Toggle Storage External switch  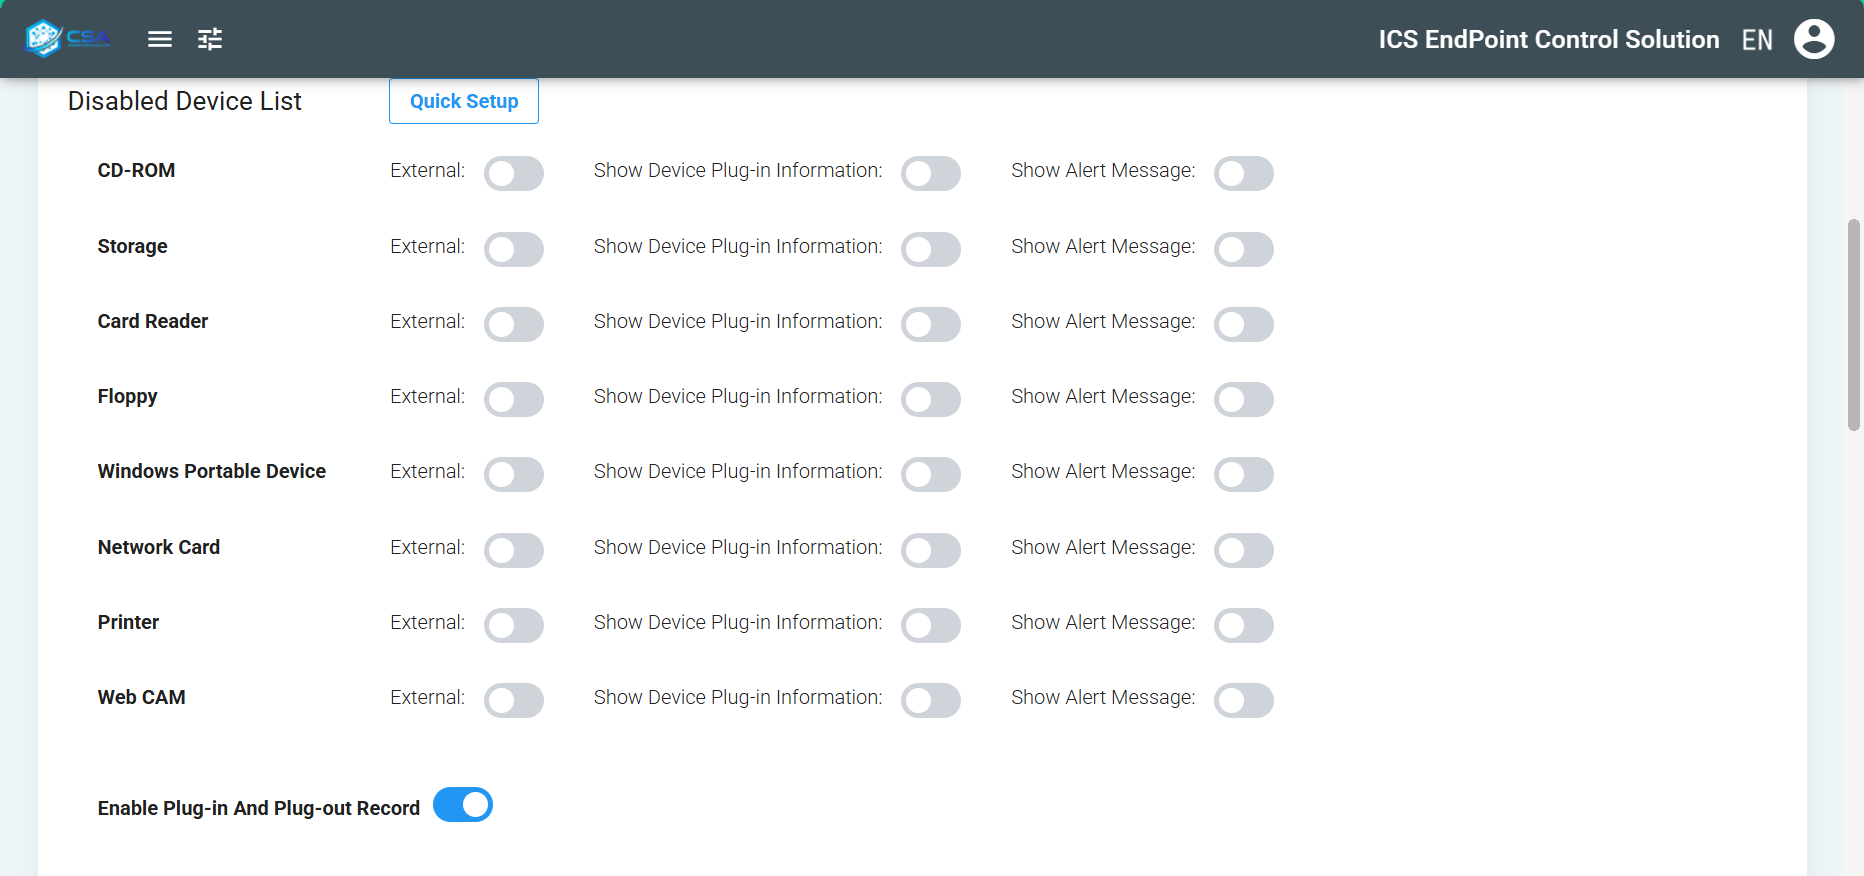click(x=514, y=249)
